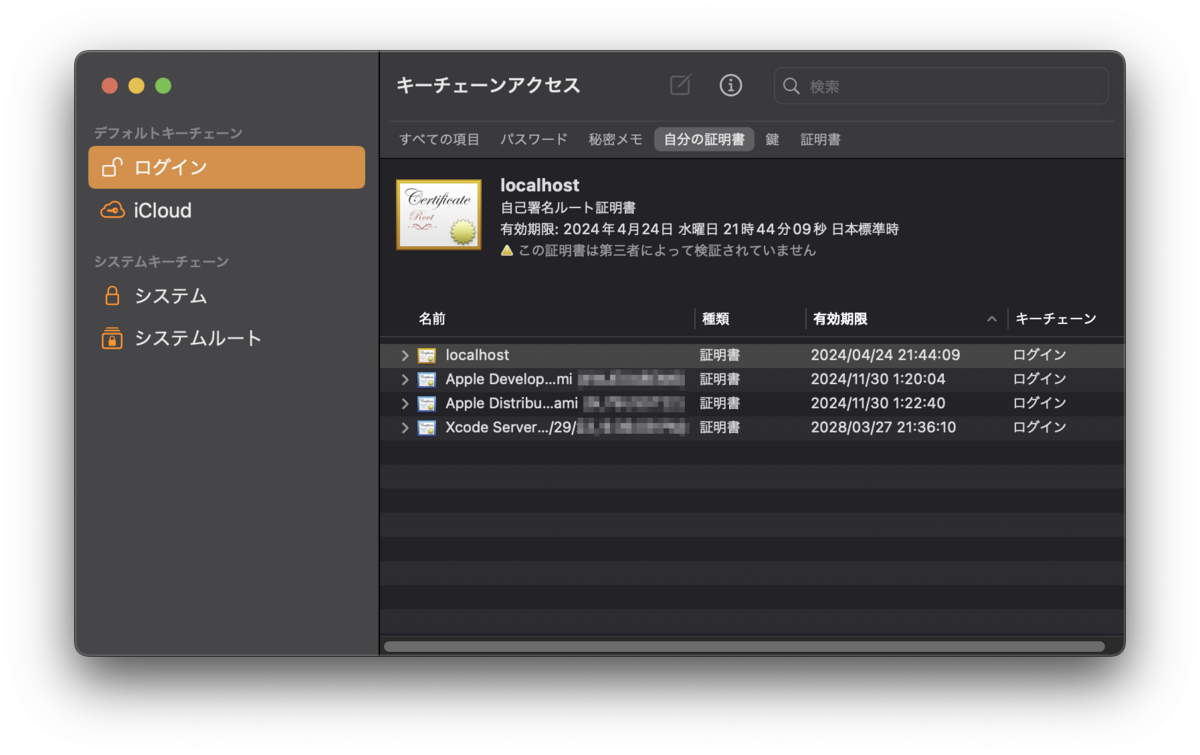Expand the Apple Develop... certificate row
This screenshot has height=755, width=1200.
pyautogui.click(x=404, y=379)
